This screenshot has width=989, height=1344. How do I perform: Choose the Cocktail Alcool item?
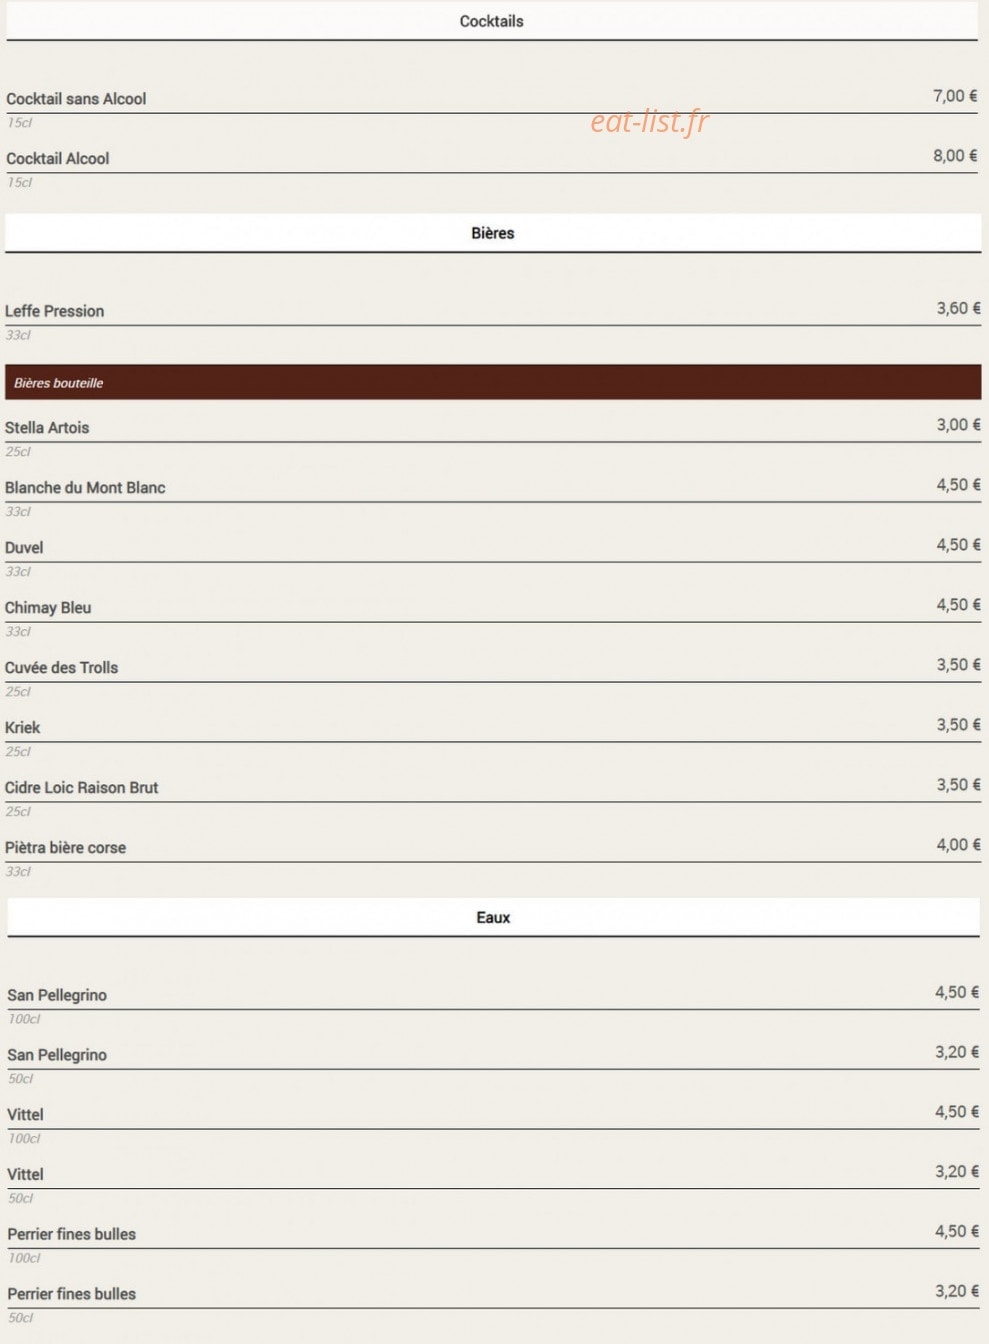pyautogui.click(x=58, y=158)
